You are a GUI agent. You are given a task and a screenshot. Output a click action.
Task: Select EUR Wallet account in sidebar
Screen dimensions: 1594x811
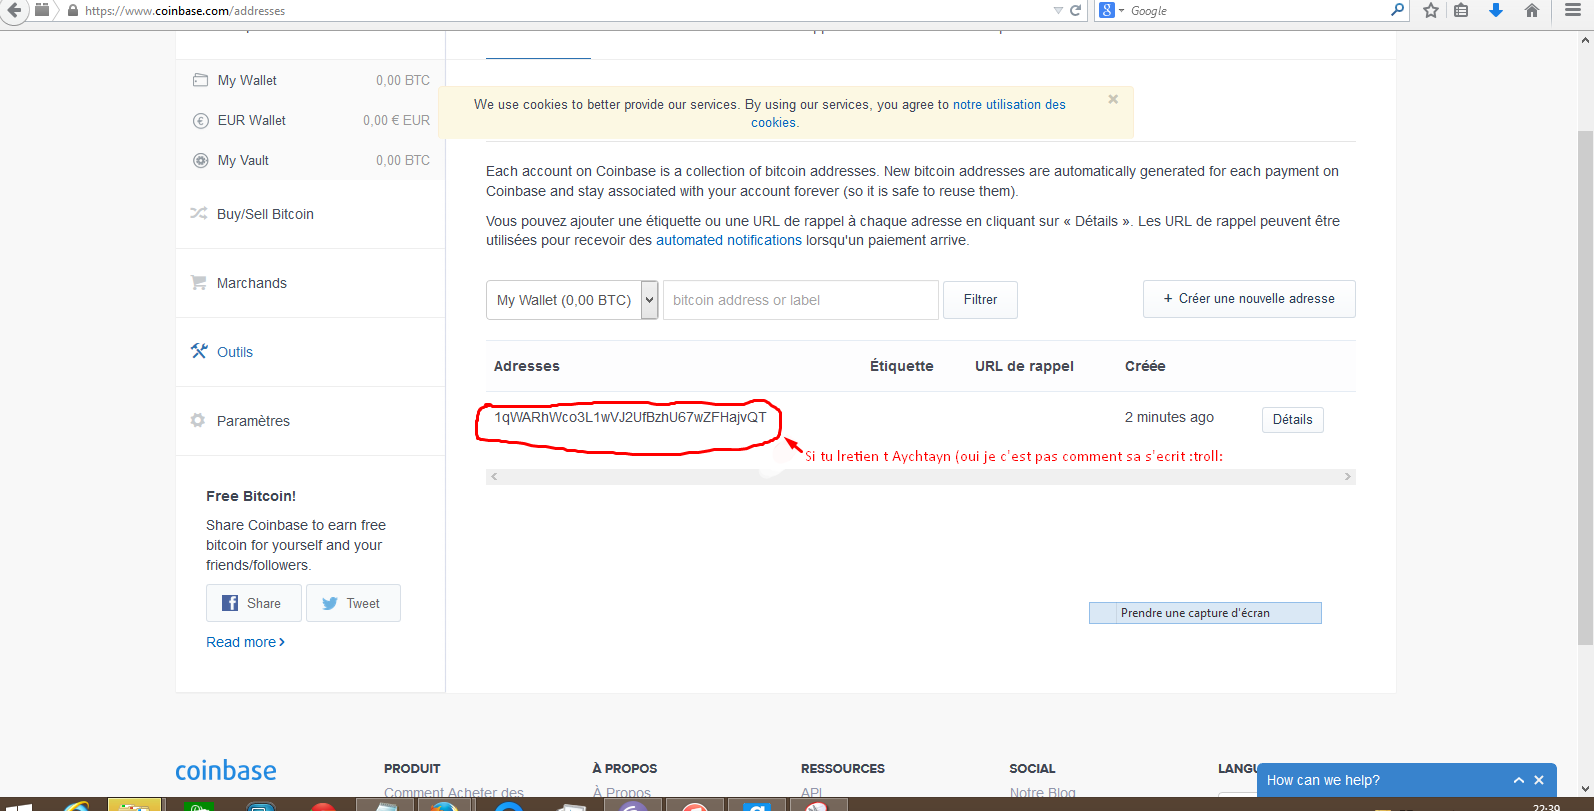point(311,120)
